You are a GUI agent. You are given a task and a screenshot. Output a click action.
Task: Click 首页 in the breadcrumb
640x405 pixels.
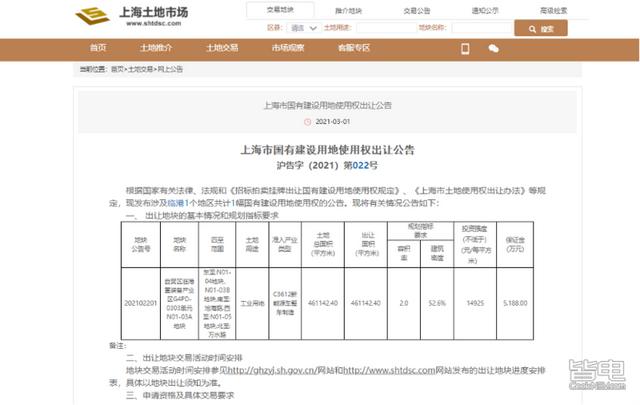point(117,69)
